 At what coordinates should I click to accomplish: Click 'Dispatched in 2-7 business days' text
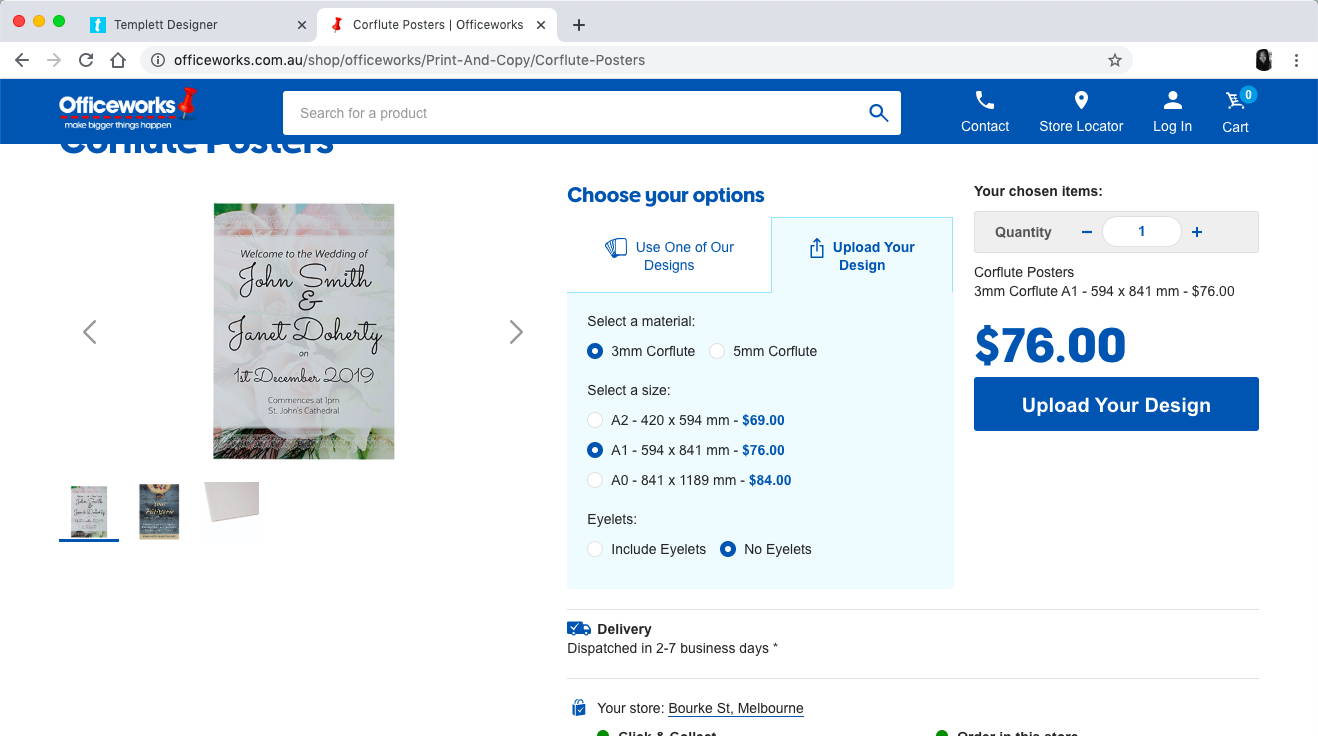[x=672, y=648]
